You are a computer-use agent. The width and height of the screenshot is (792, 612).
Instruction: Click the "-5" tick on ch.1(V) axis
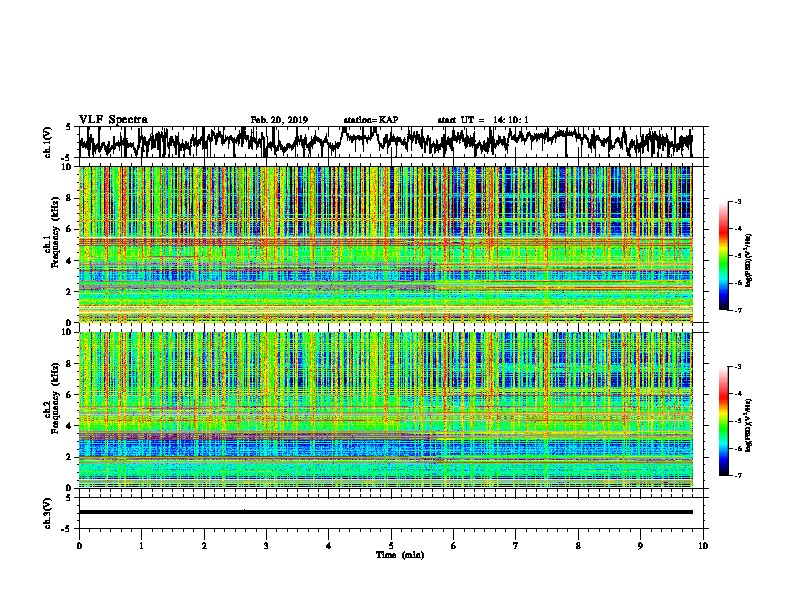(67, 158)
